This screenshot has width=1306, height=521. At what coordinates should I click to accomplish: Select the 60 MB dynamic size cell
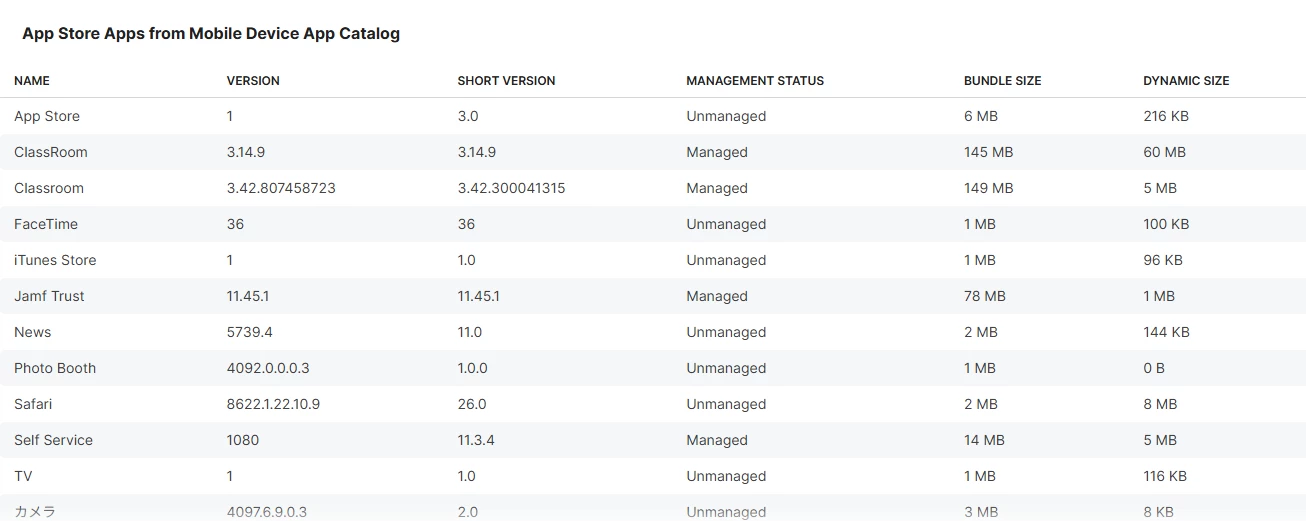[x=1164, y=152]
